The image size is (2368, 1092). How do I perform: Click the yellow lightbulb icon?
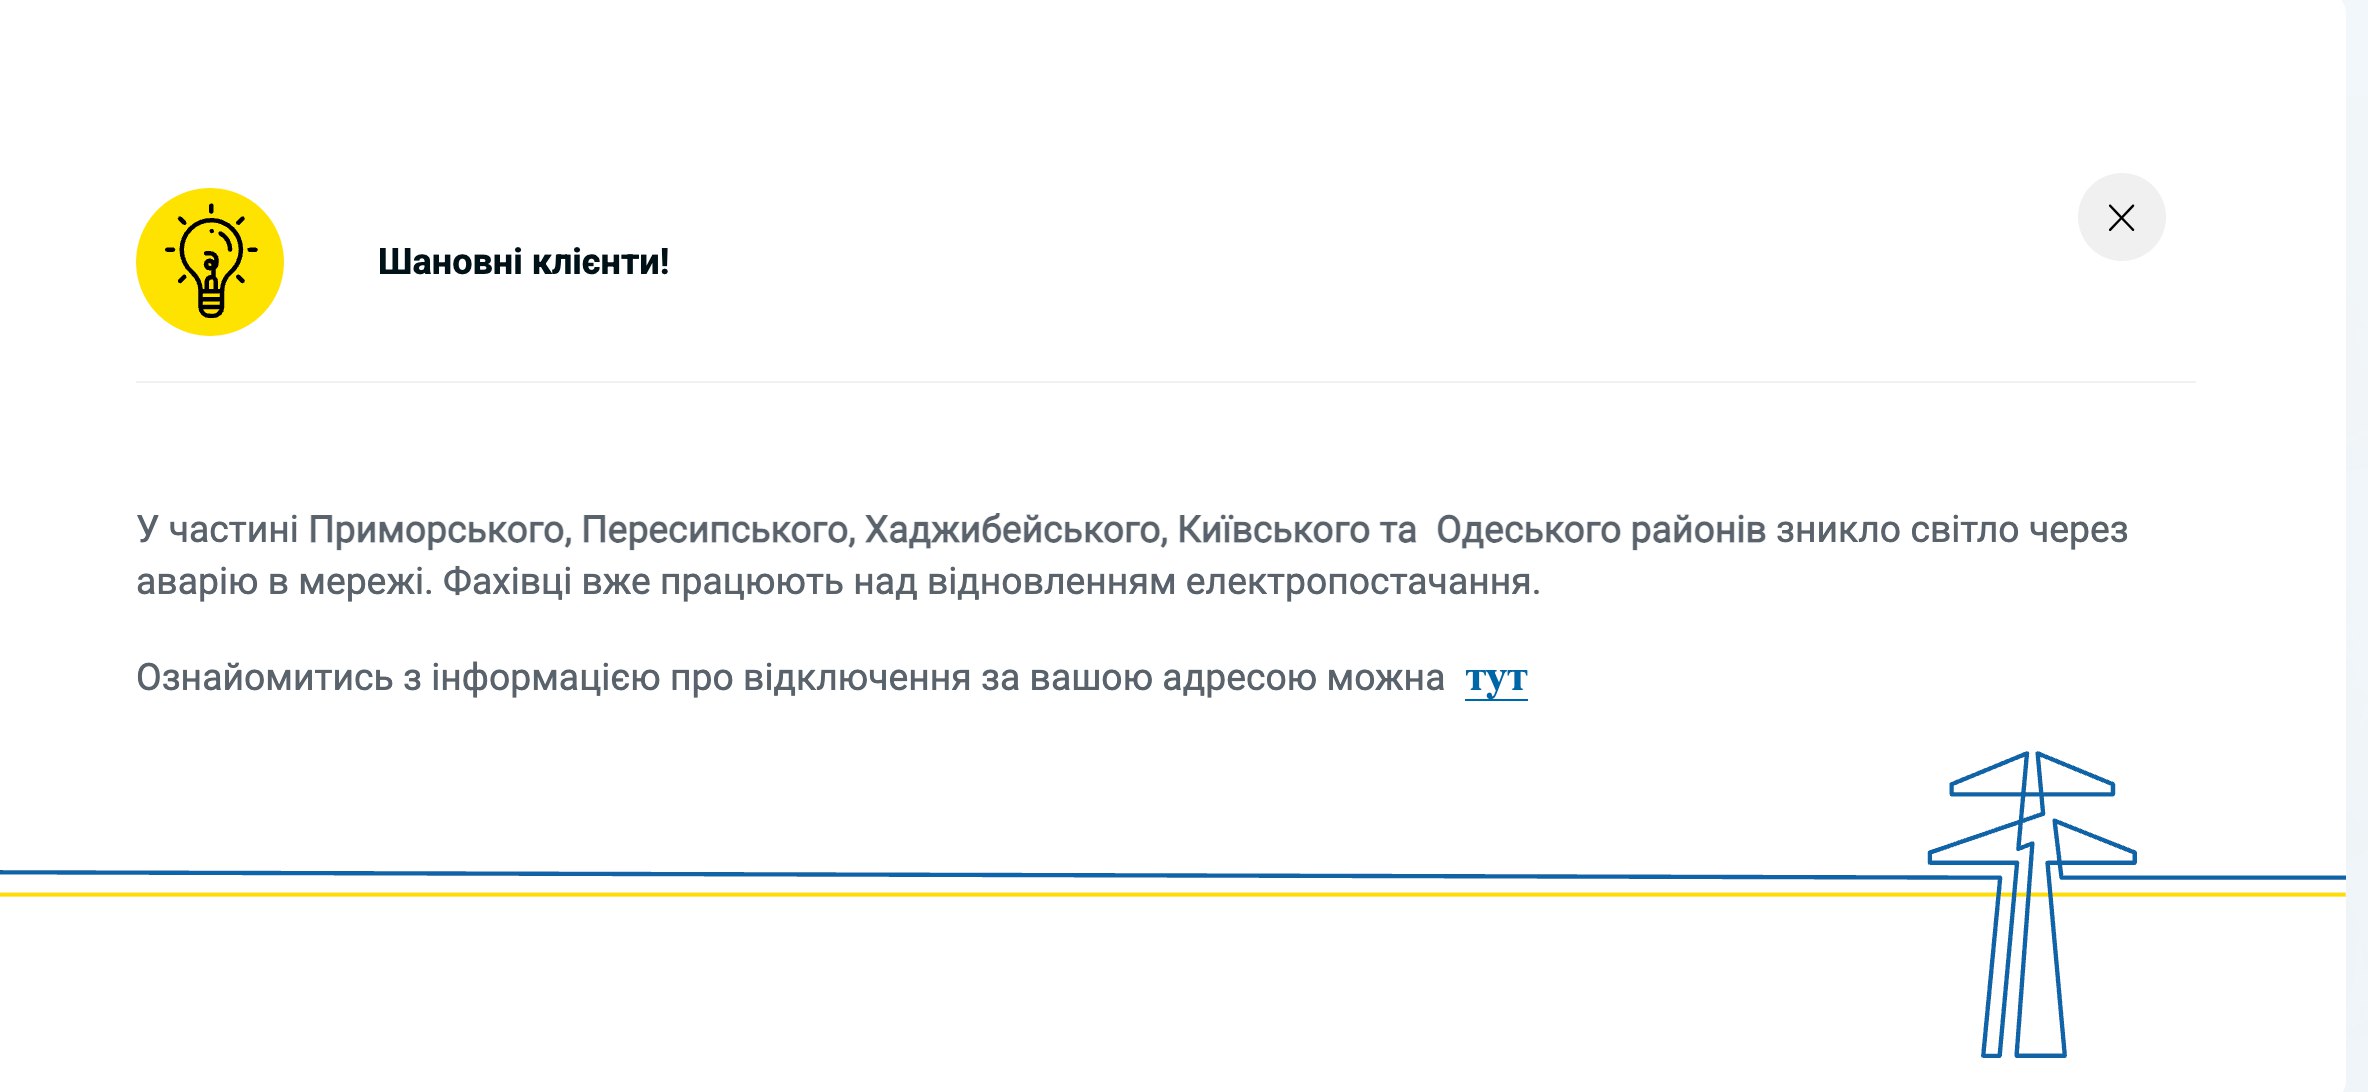pyautogui.click(x=210, y=262)
